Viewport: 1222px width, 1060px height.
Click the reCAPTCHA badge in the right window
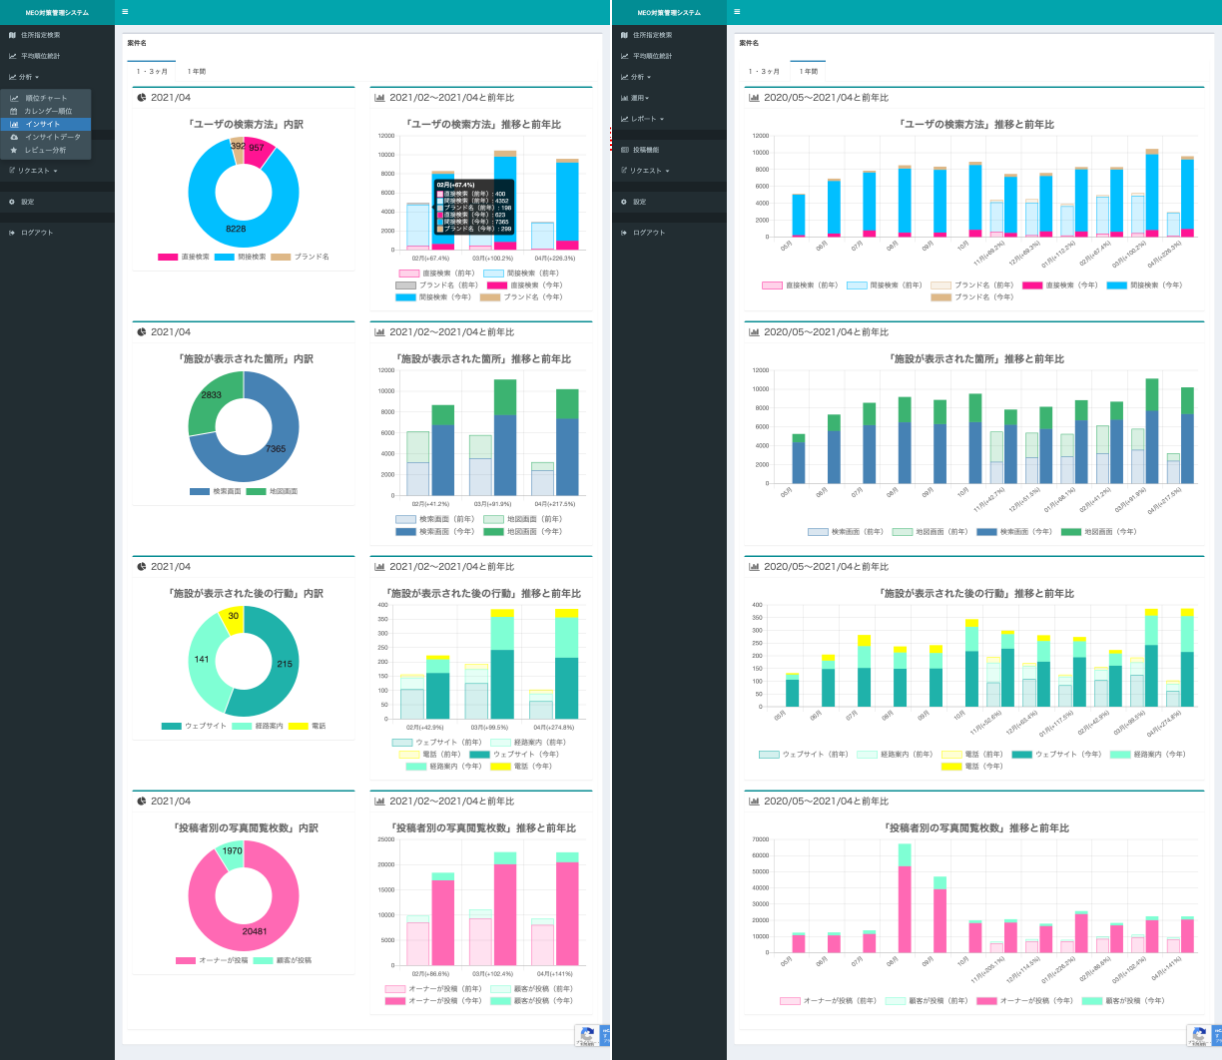[1203, 1036]
